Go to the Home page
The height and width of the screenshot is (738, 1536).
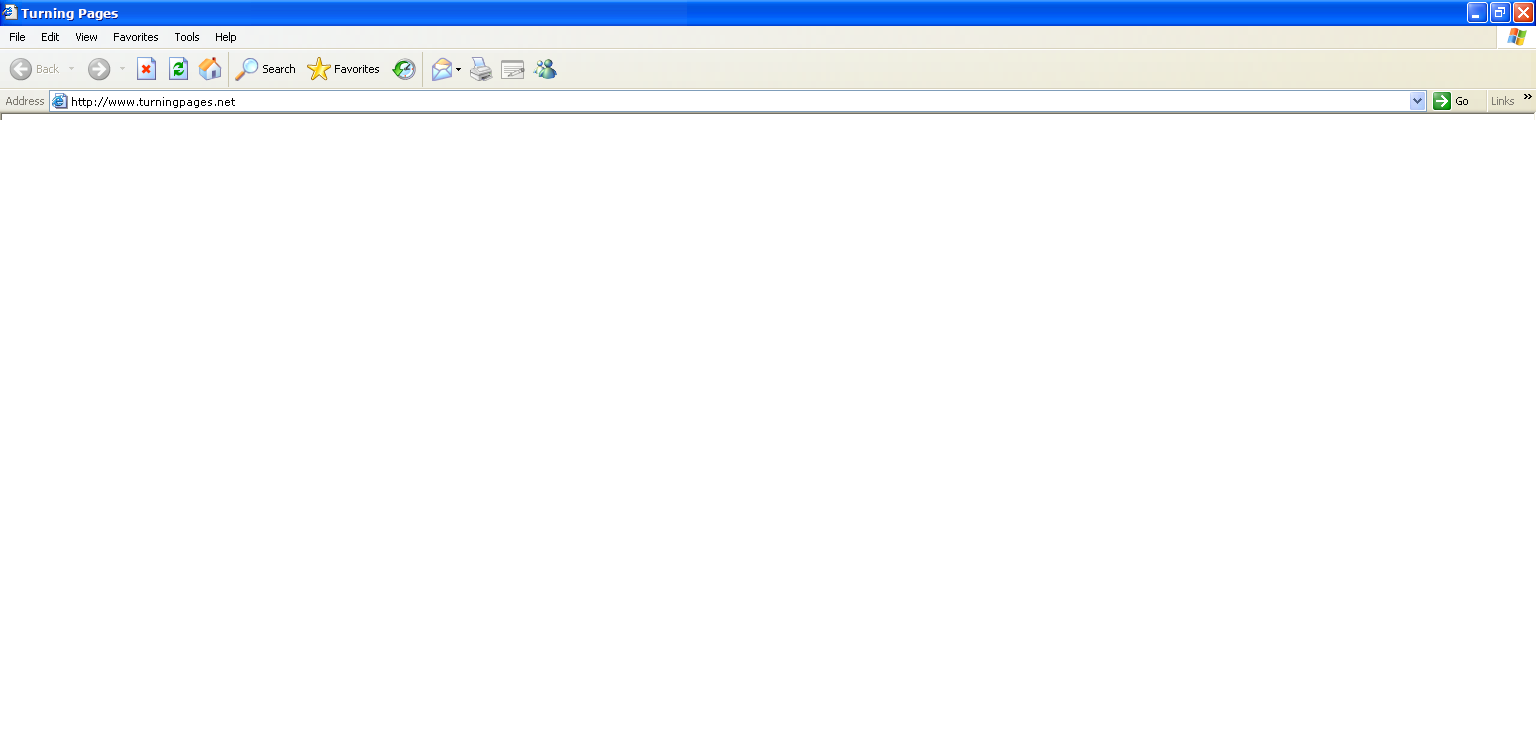click(210, 69)
